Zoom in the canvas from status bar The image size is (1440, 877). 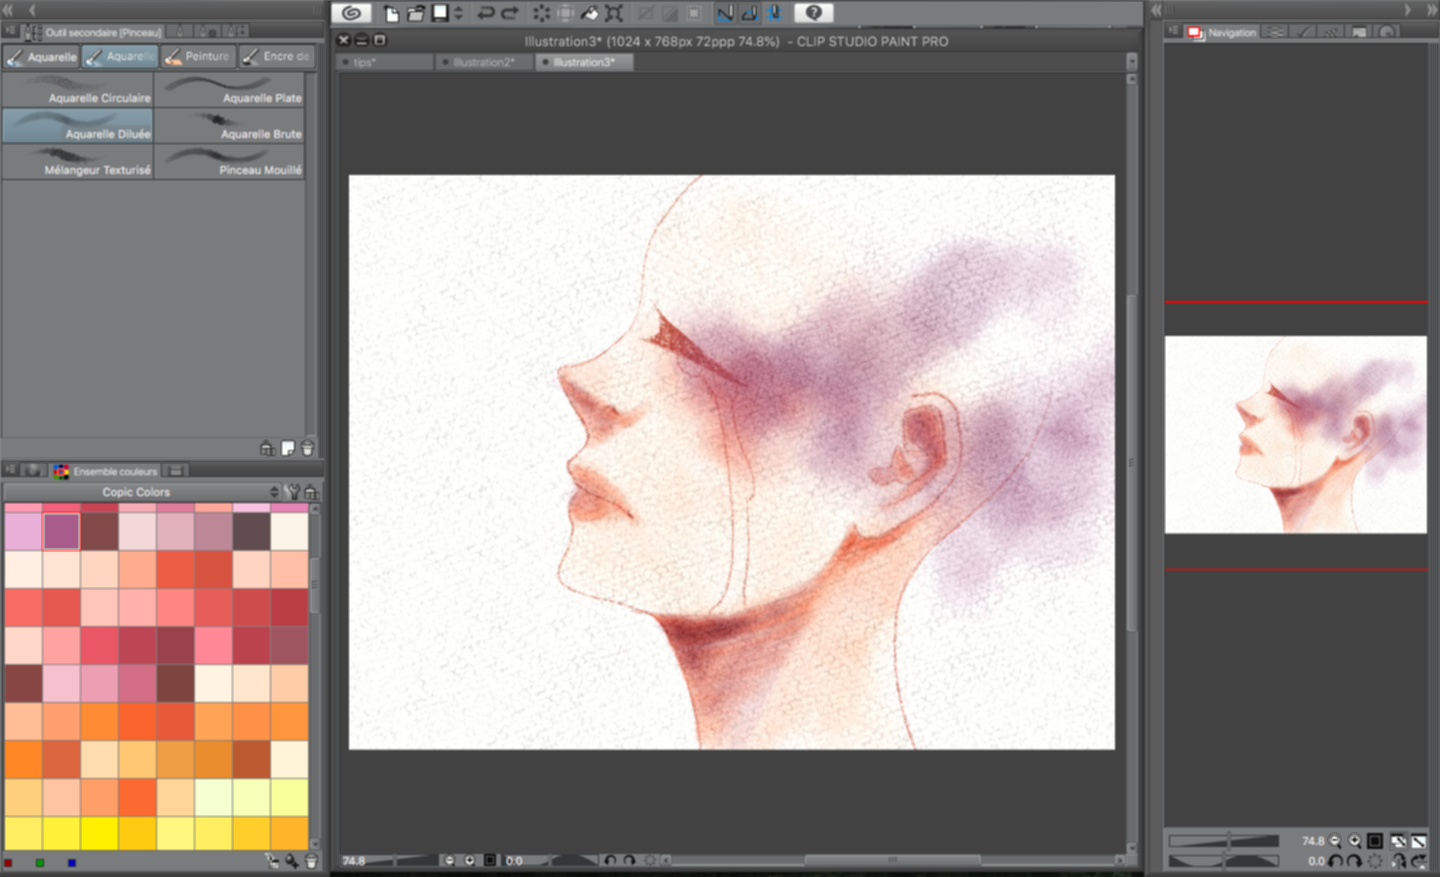tap(470, 860)
